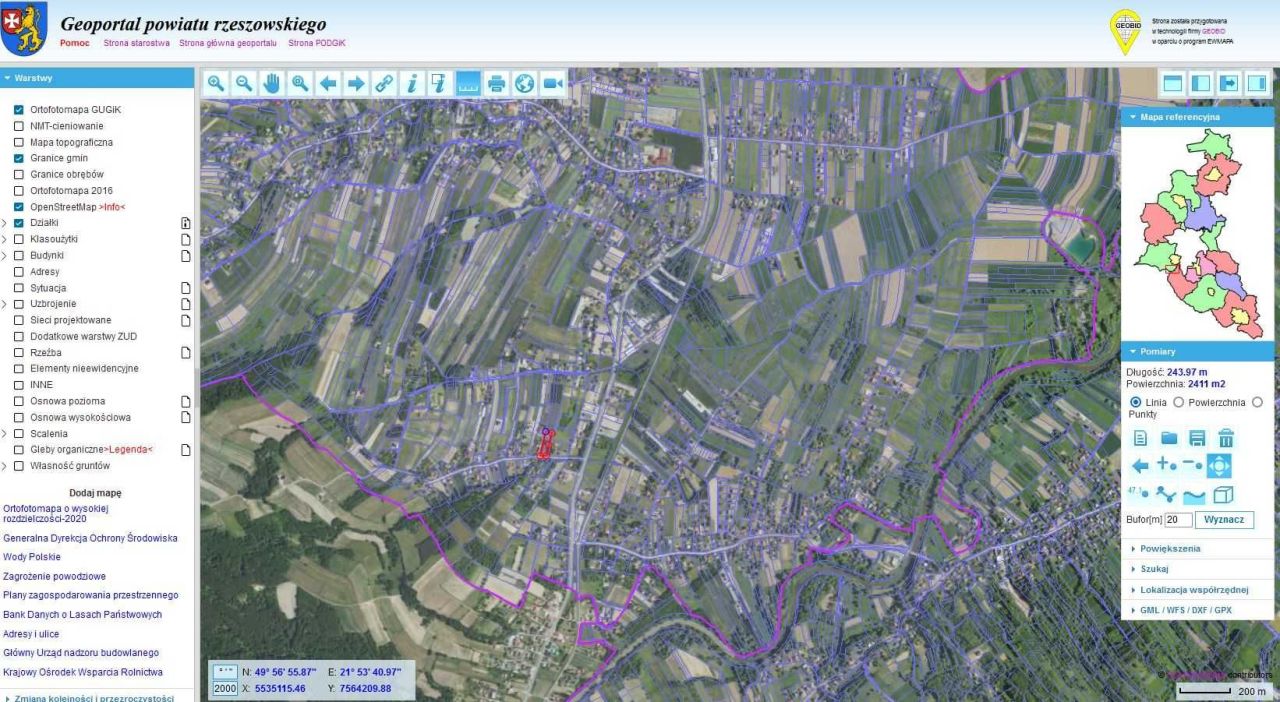The width and height of the screenshot is (1280, 702).
Task: Click the trash icon in Pomiary panel
Action: coord(1226,438)
